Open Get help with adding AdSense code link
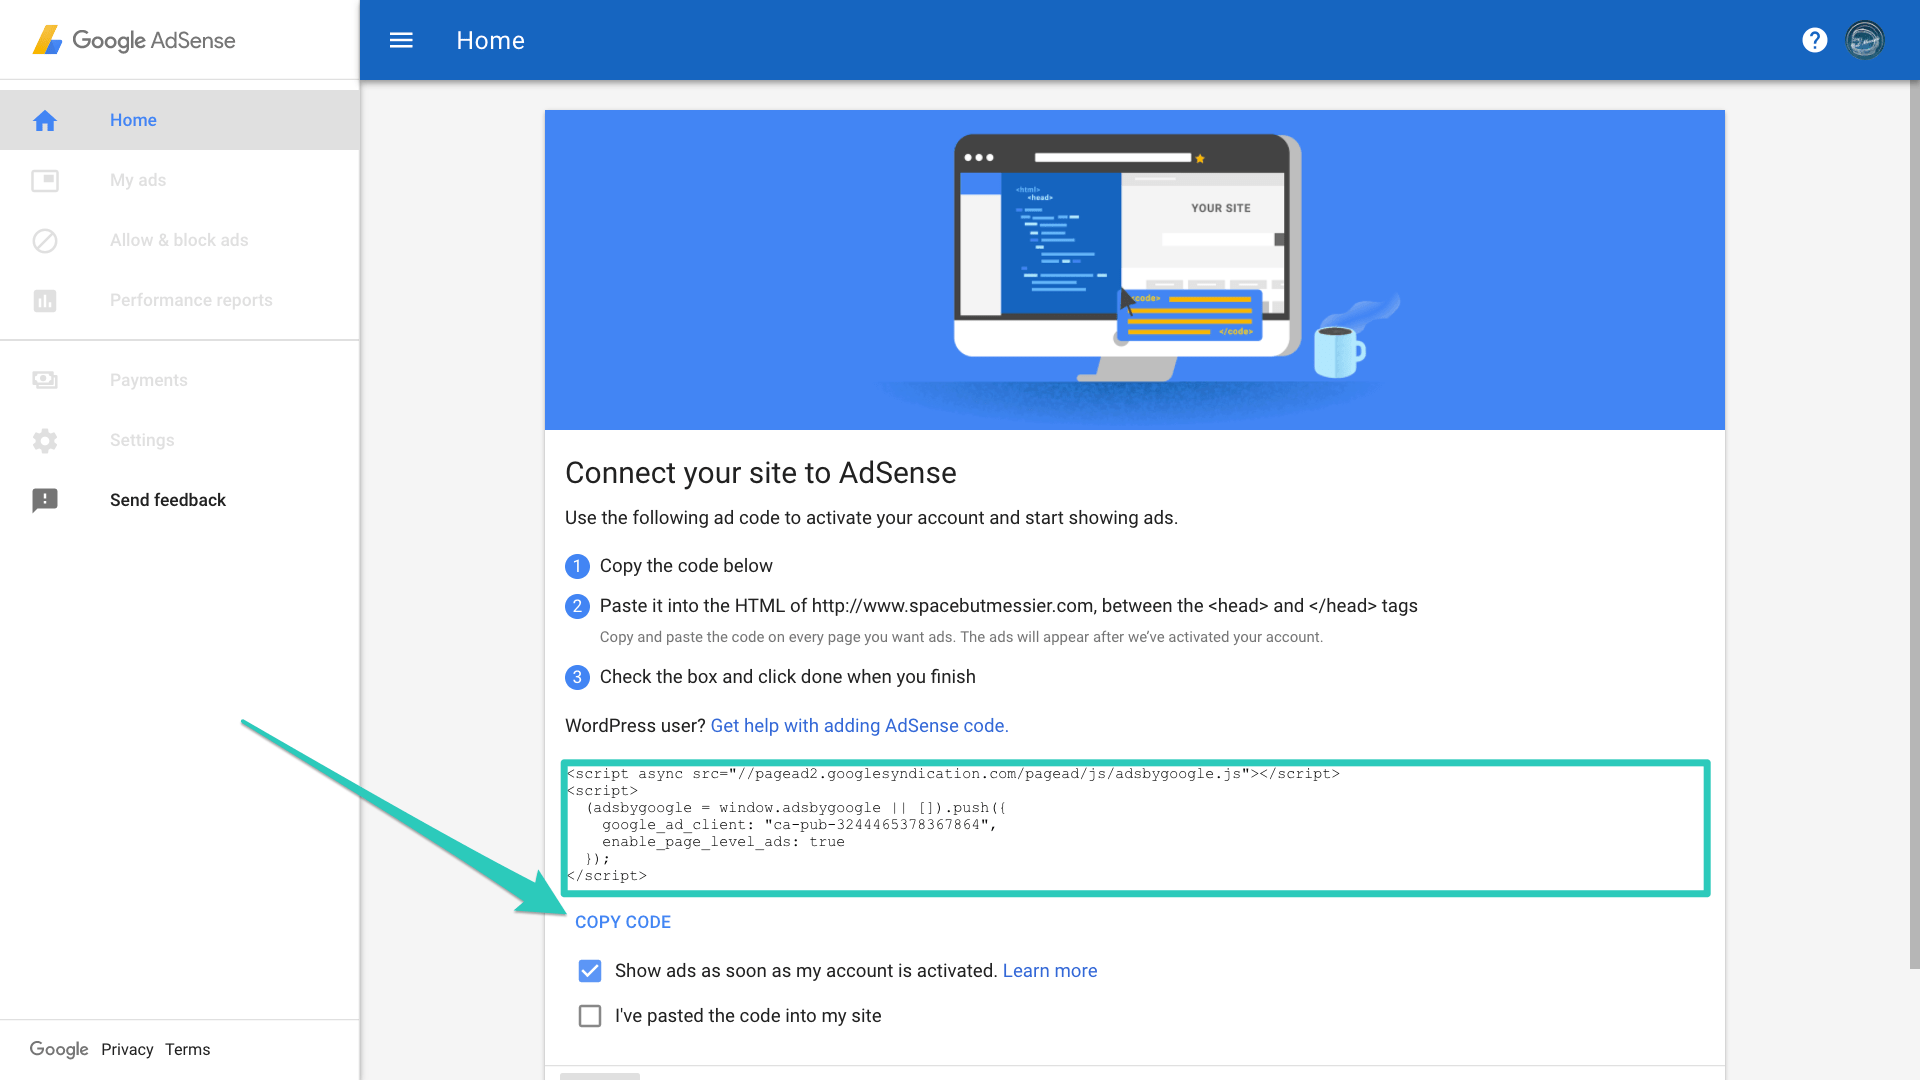The height and width of the screenshot is (1080, 1920). tap(859, 726)
